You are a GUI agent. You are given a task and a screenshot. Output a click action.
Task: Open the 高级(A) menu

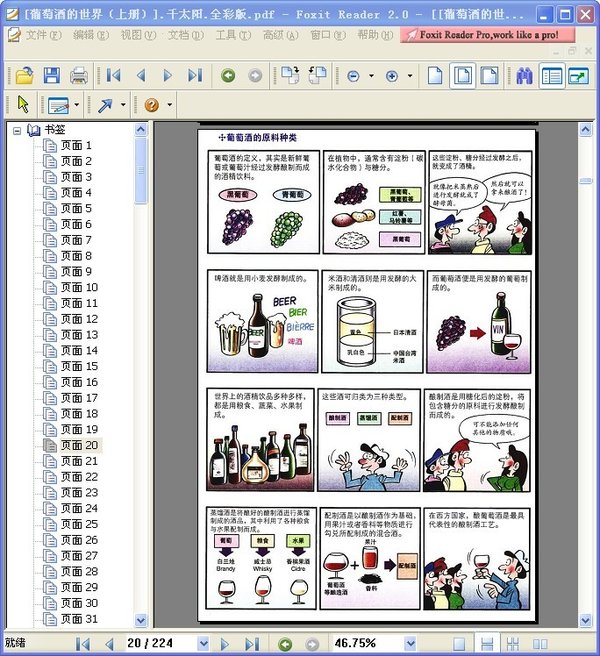280,35
